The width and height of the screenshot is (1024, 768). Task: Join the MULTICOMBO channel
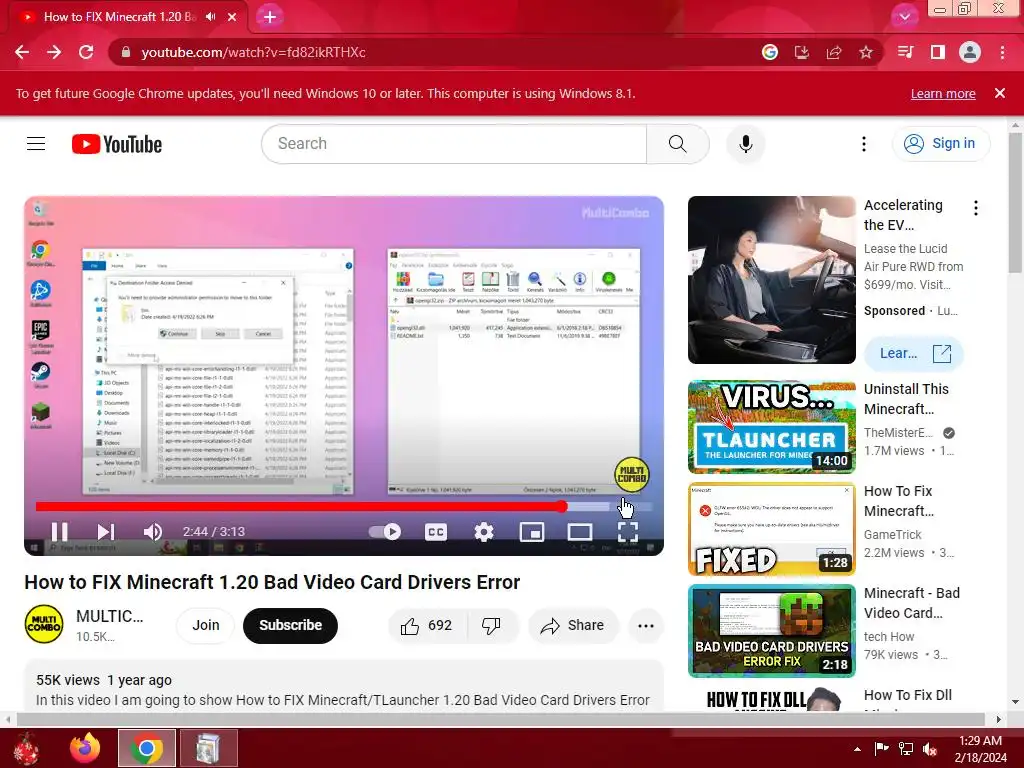206,625
